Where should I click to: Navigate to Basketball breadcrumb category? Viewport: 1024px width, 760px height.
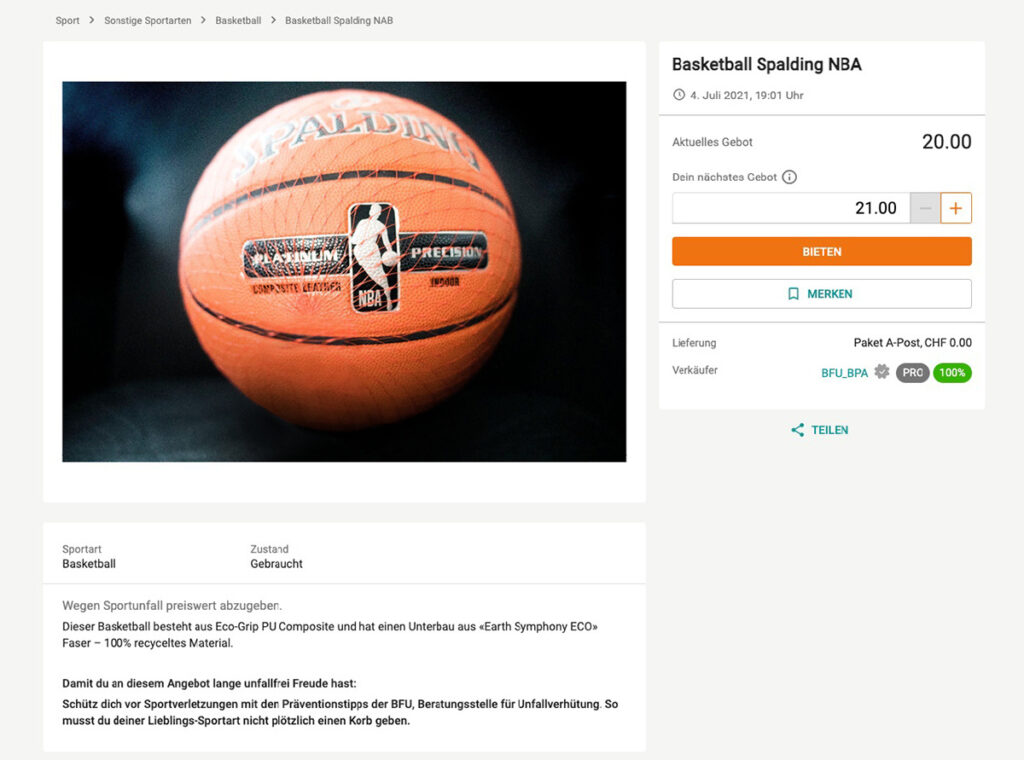pyautogui.click(x=238, y=20)
